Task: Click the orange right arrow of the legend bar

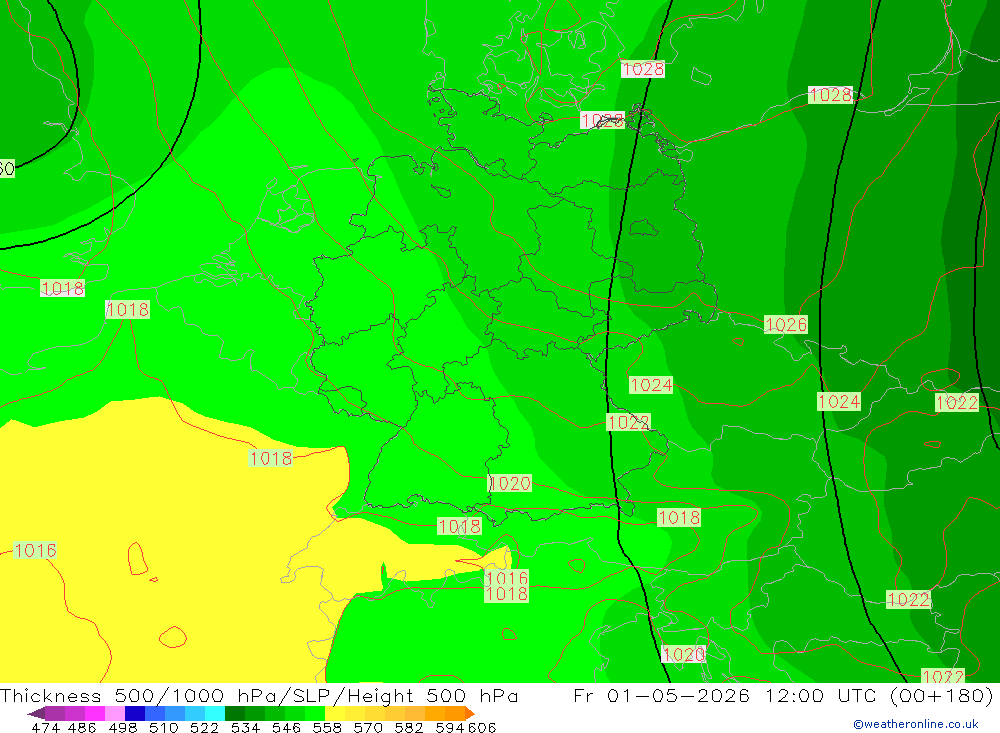Action: point(470,713)
